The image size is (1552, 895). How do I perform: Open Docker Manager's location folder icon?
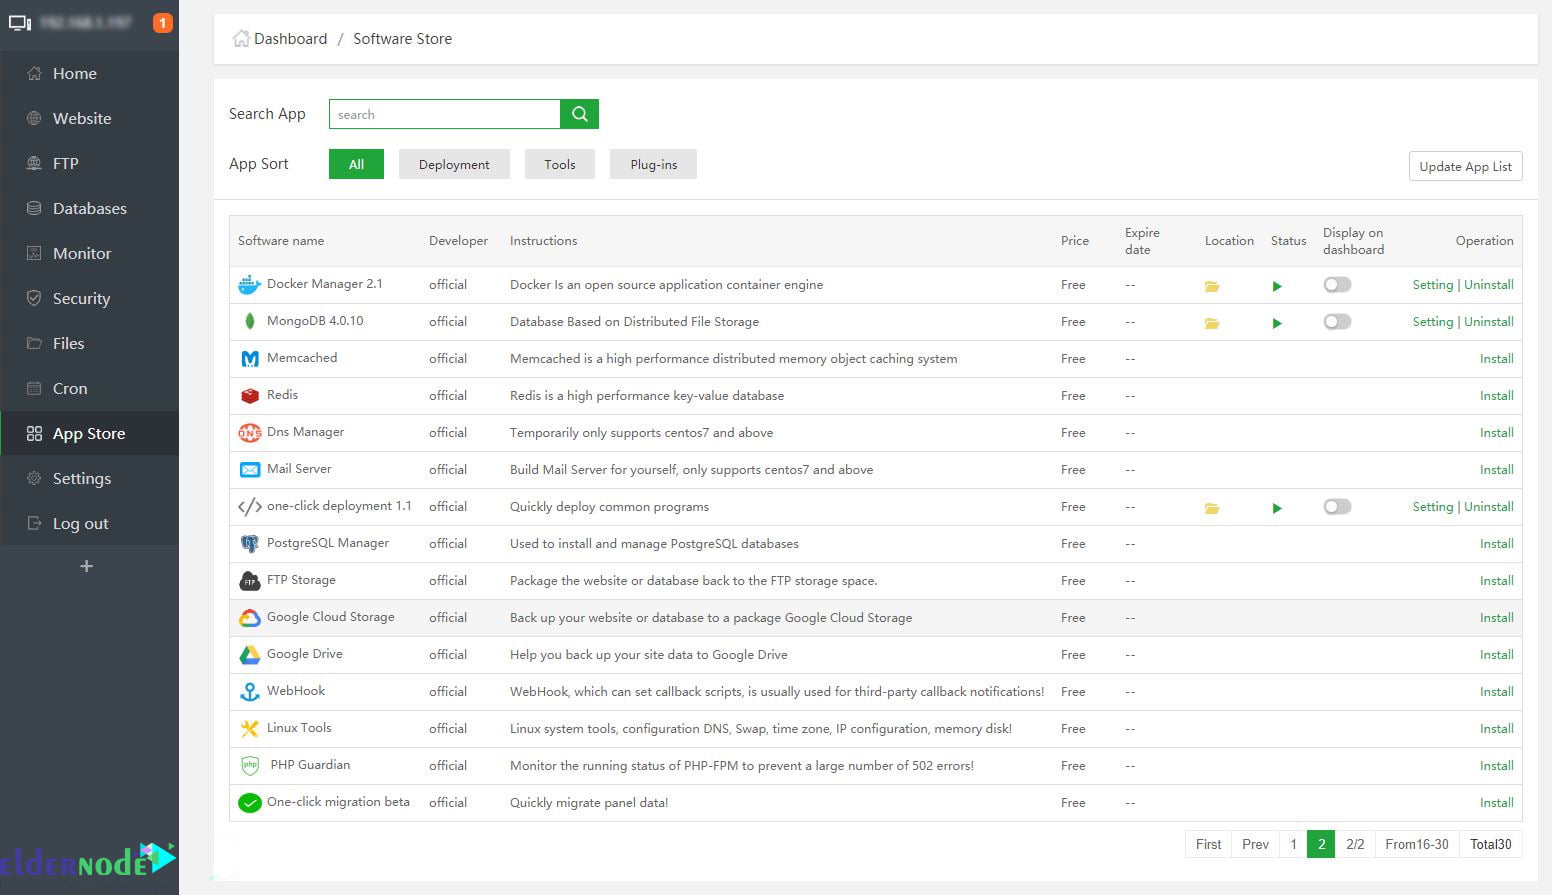[x=1212, y=285]
